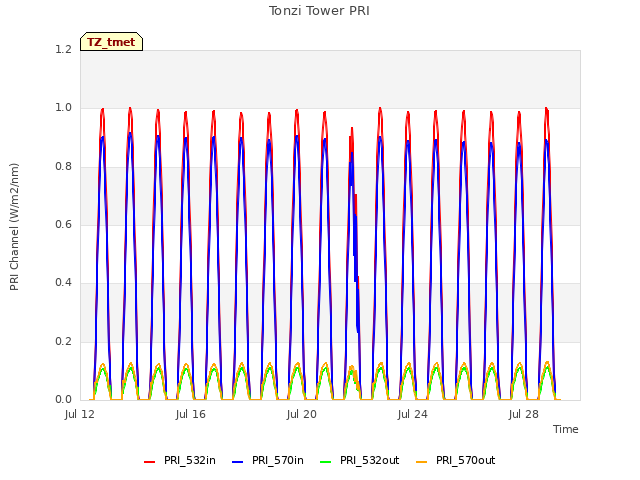This screenshot has width=640, height=480.
Task: Click the TZ_tmet label tag
Action: pyautogui.click(x=111, y=42)
